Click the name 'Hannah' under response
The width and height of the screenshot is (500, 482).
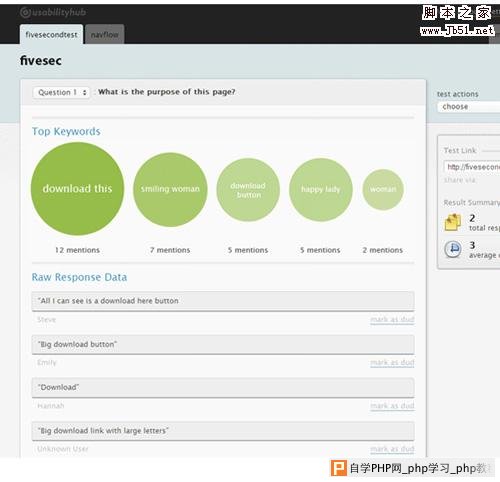pyautogui.click(x=51, y=406)
